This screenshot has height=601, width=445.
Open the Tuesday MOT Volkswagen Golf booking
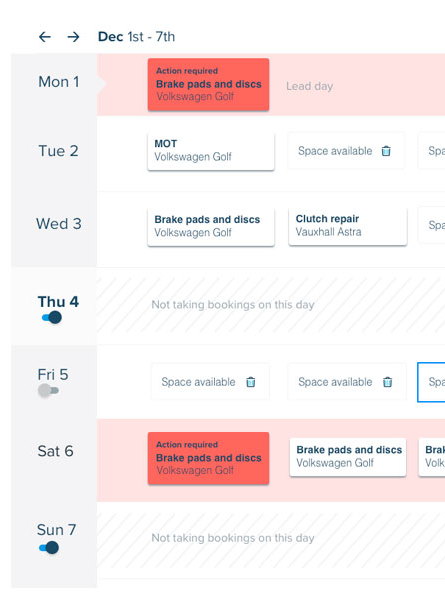tap(211, 151)
